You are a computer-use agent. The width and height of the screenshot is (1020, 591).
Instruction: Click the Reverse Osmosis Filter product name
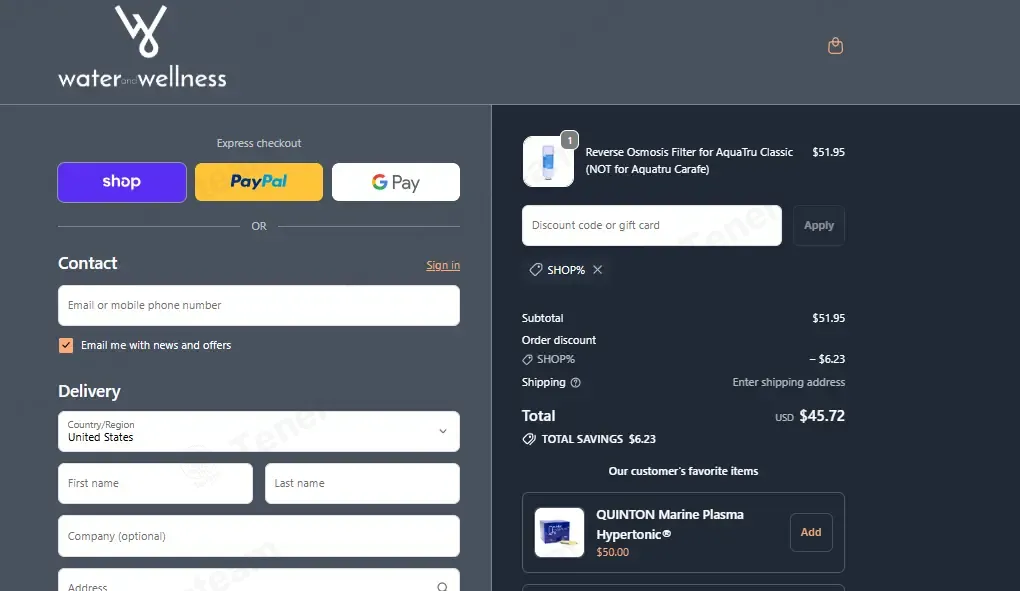point(689,161)
